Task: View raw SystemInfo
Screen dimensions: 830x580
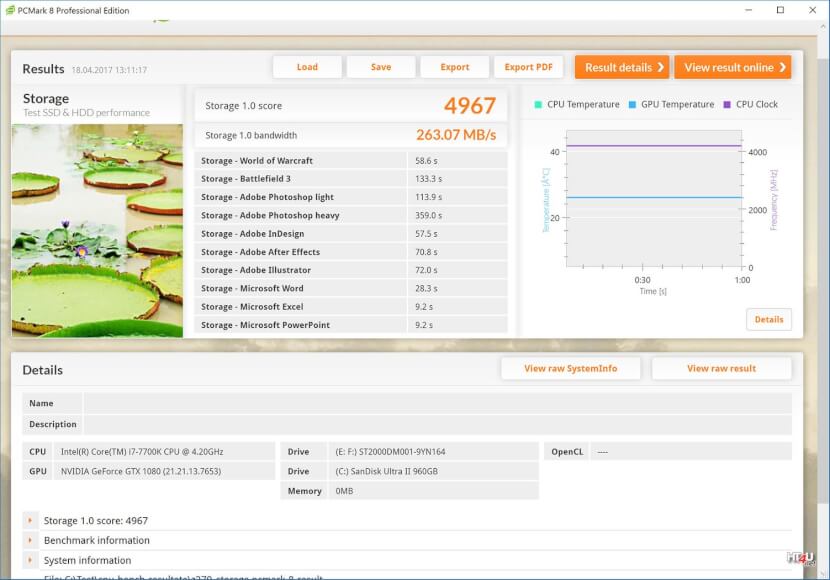Action: pyautogui.click(x=571, y=368)
